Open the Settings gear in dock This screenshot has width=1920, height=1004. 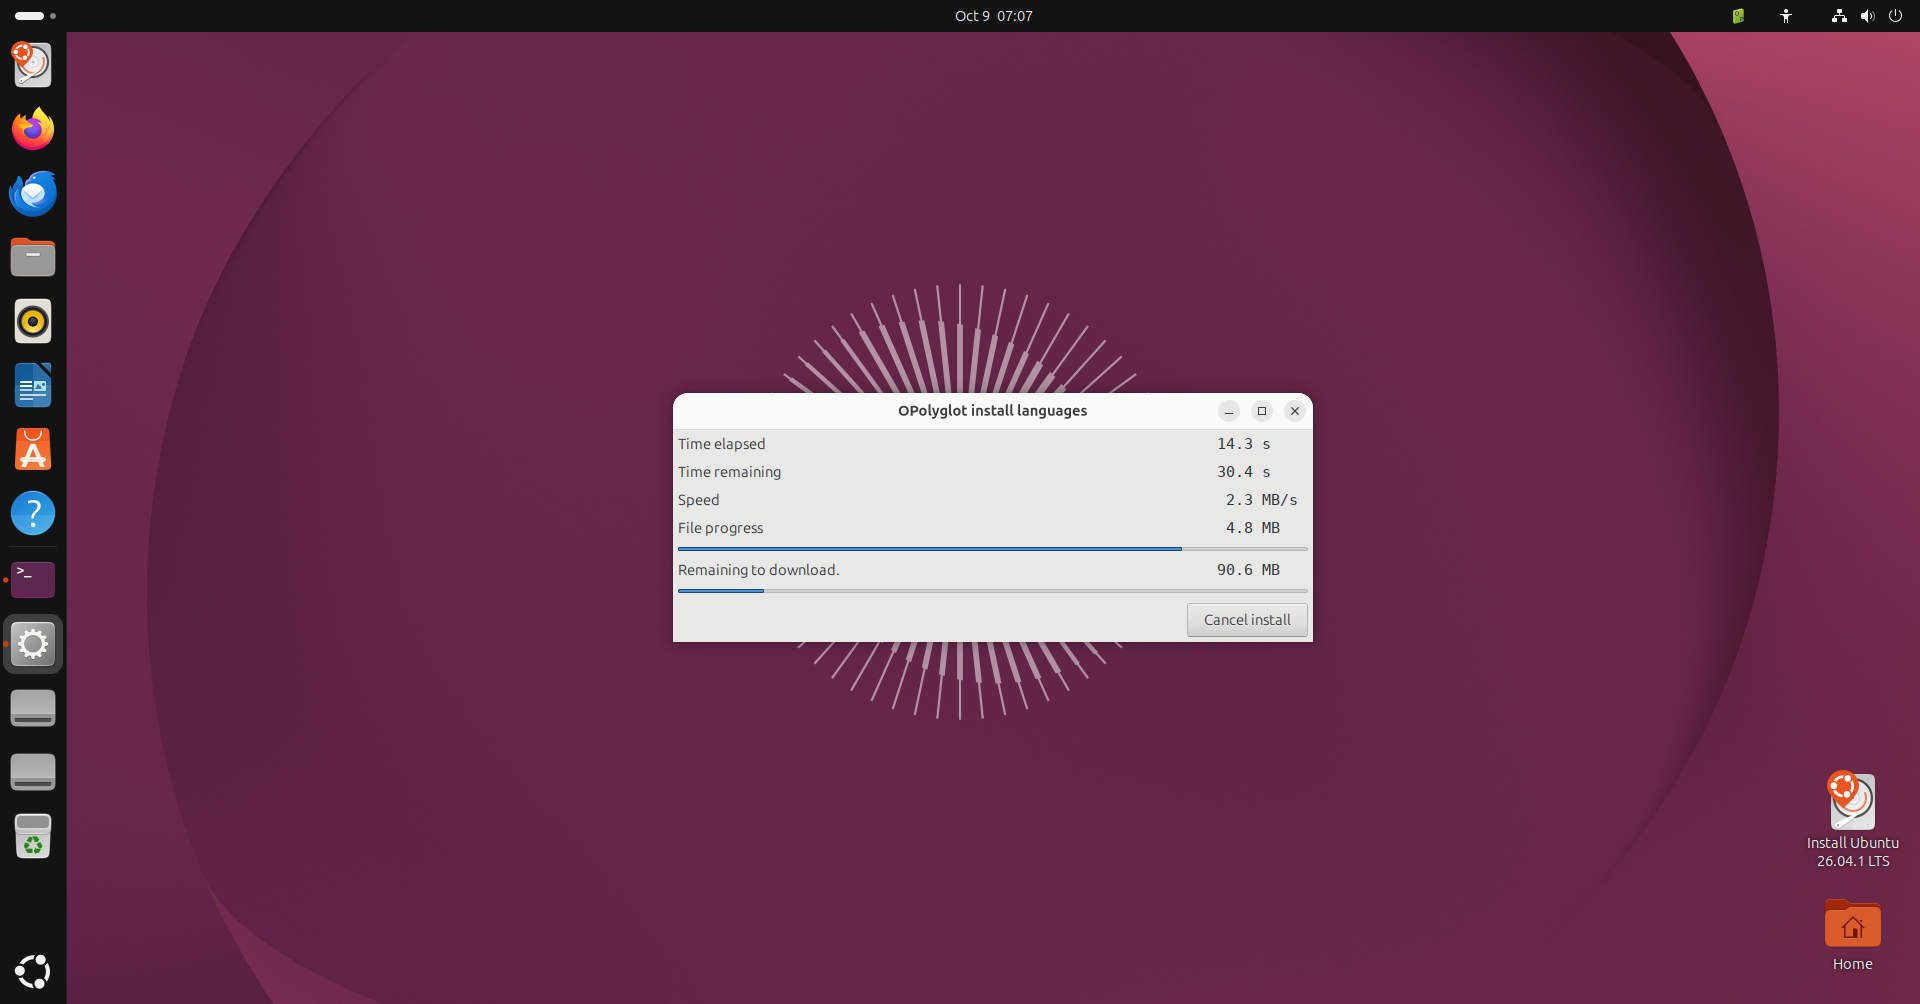point(33,644)
